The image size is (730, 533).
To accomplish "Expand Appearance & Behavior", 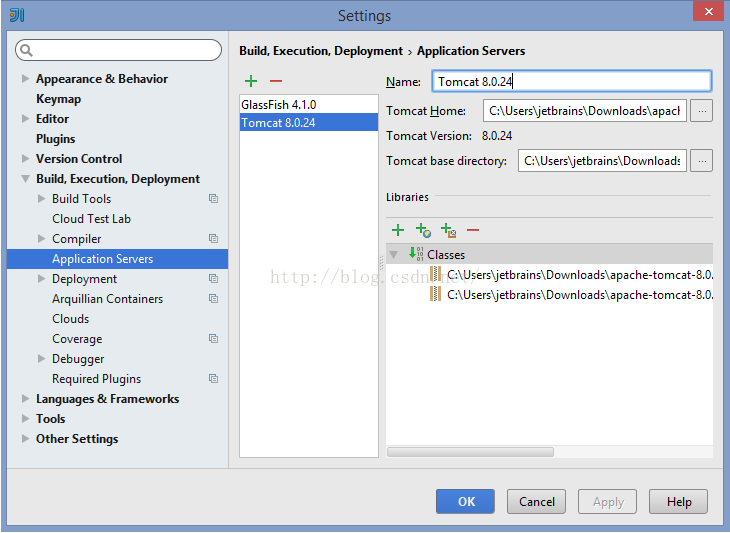I will coord(26,79).
